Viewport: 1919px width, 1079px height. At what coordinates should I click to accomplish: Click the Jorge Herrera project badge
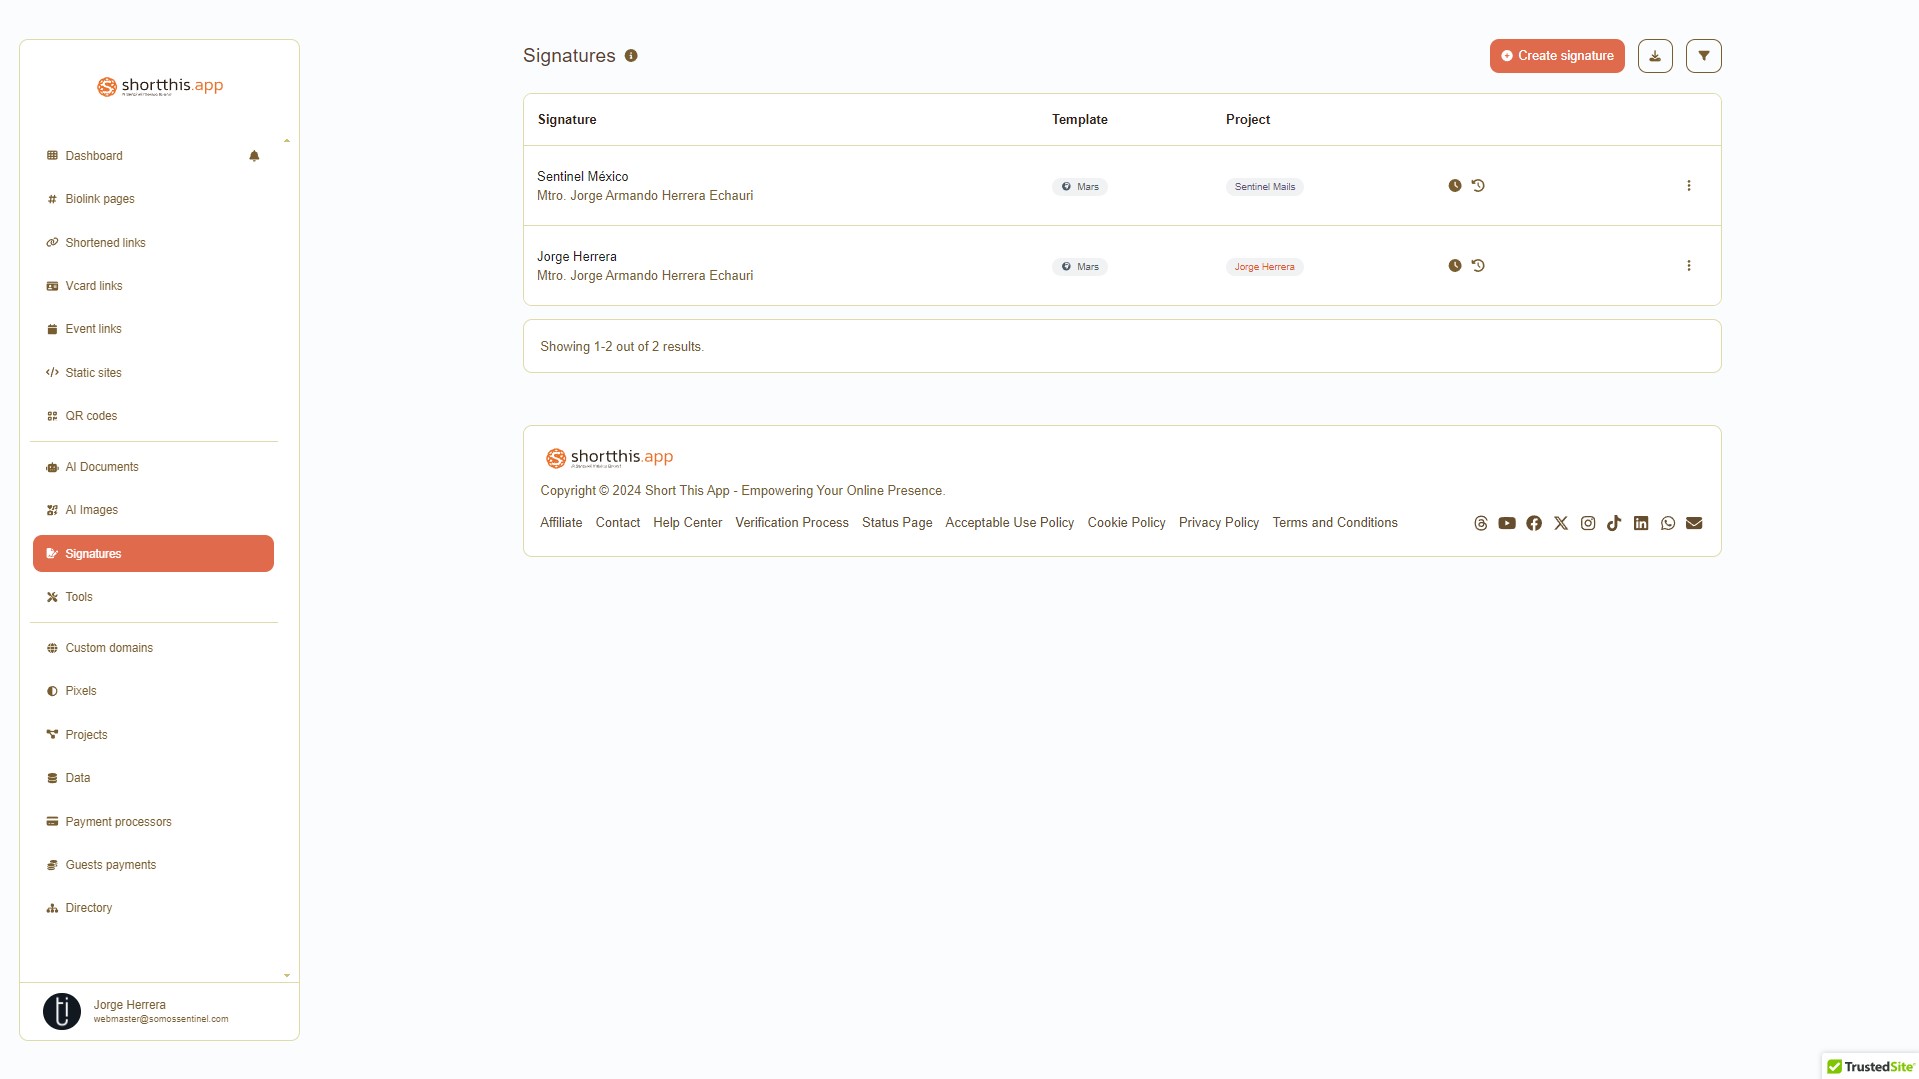click(1265, 267)
